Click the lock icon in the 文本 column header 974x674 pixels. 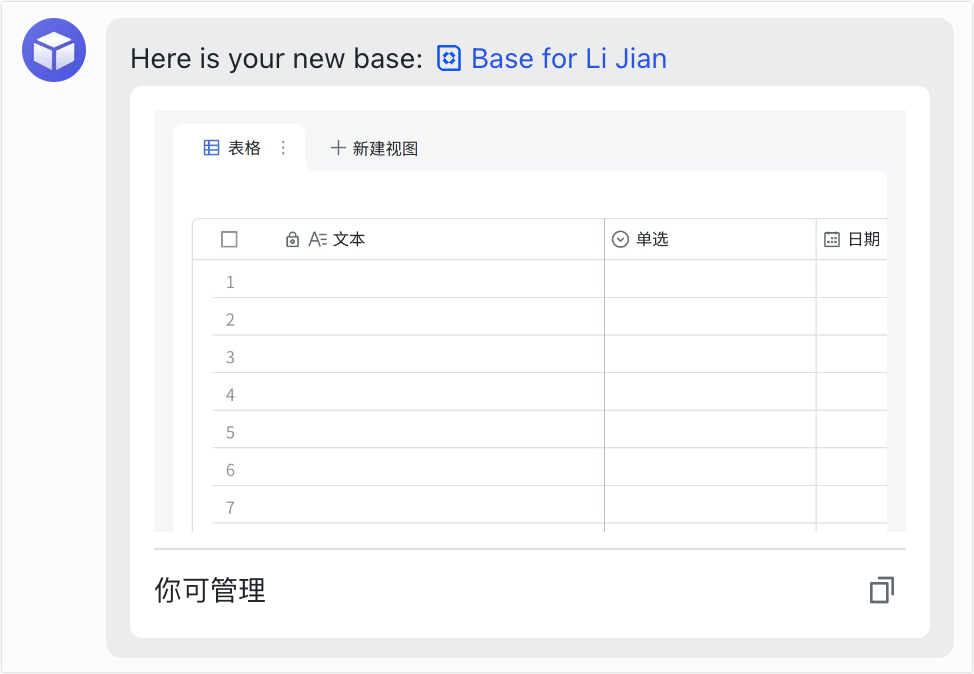click(292, 240)
